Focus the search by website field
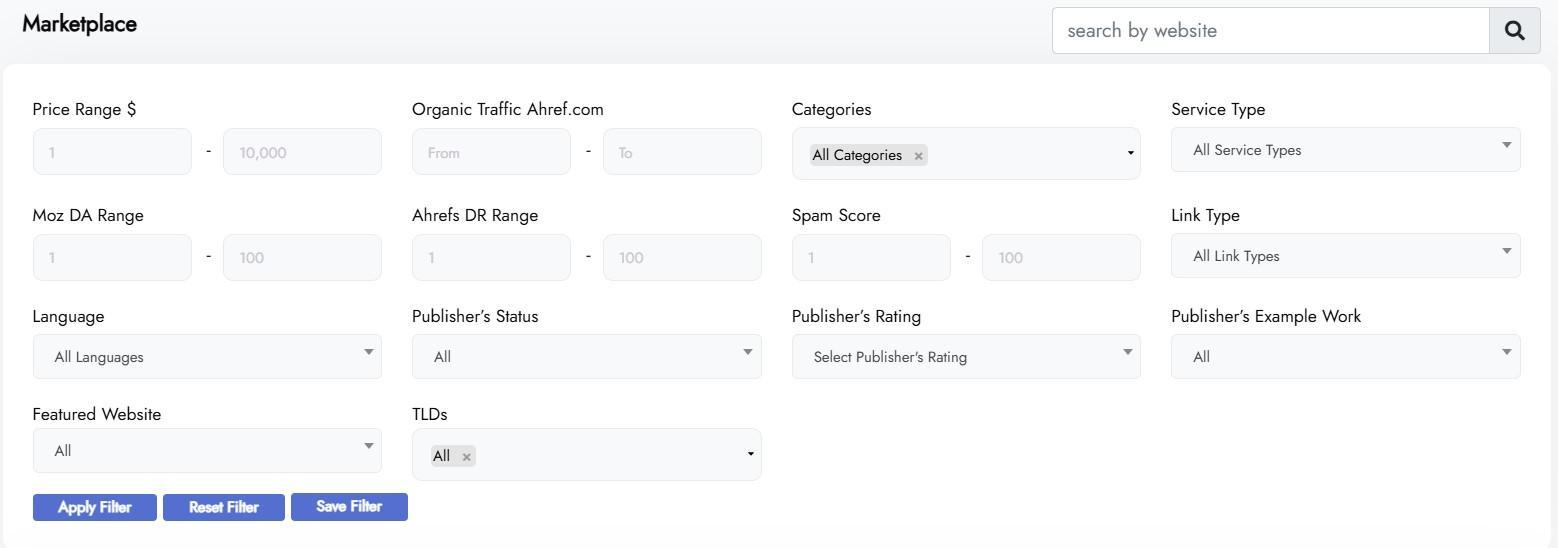Viewport: 1558px width, 548px height. 1270,31
